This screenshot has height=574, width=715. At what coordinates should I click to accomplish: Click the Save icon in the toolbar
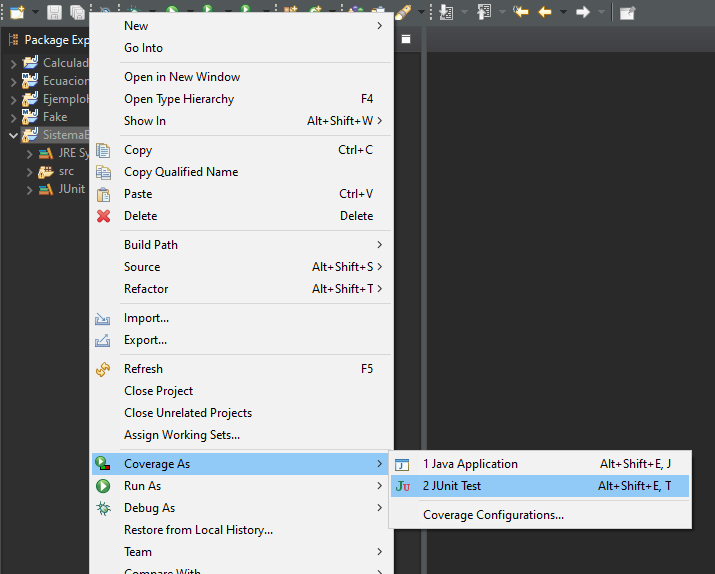pos(53,12)
